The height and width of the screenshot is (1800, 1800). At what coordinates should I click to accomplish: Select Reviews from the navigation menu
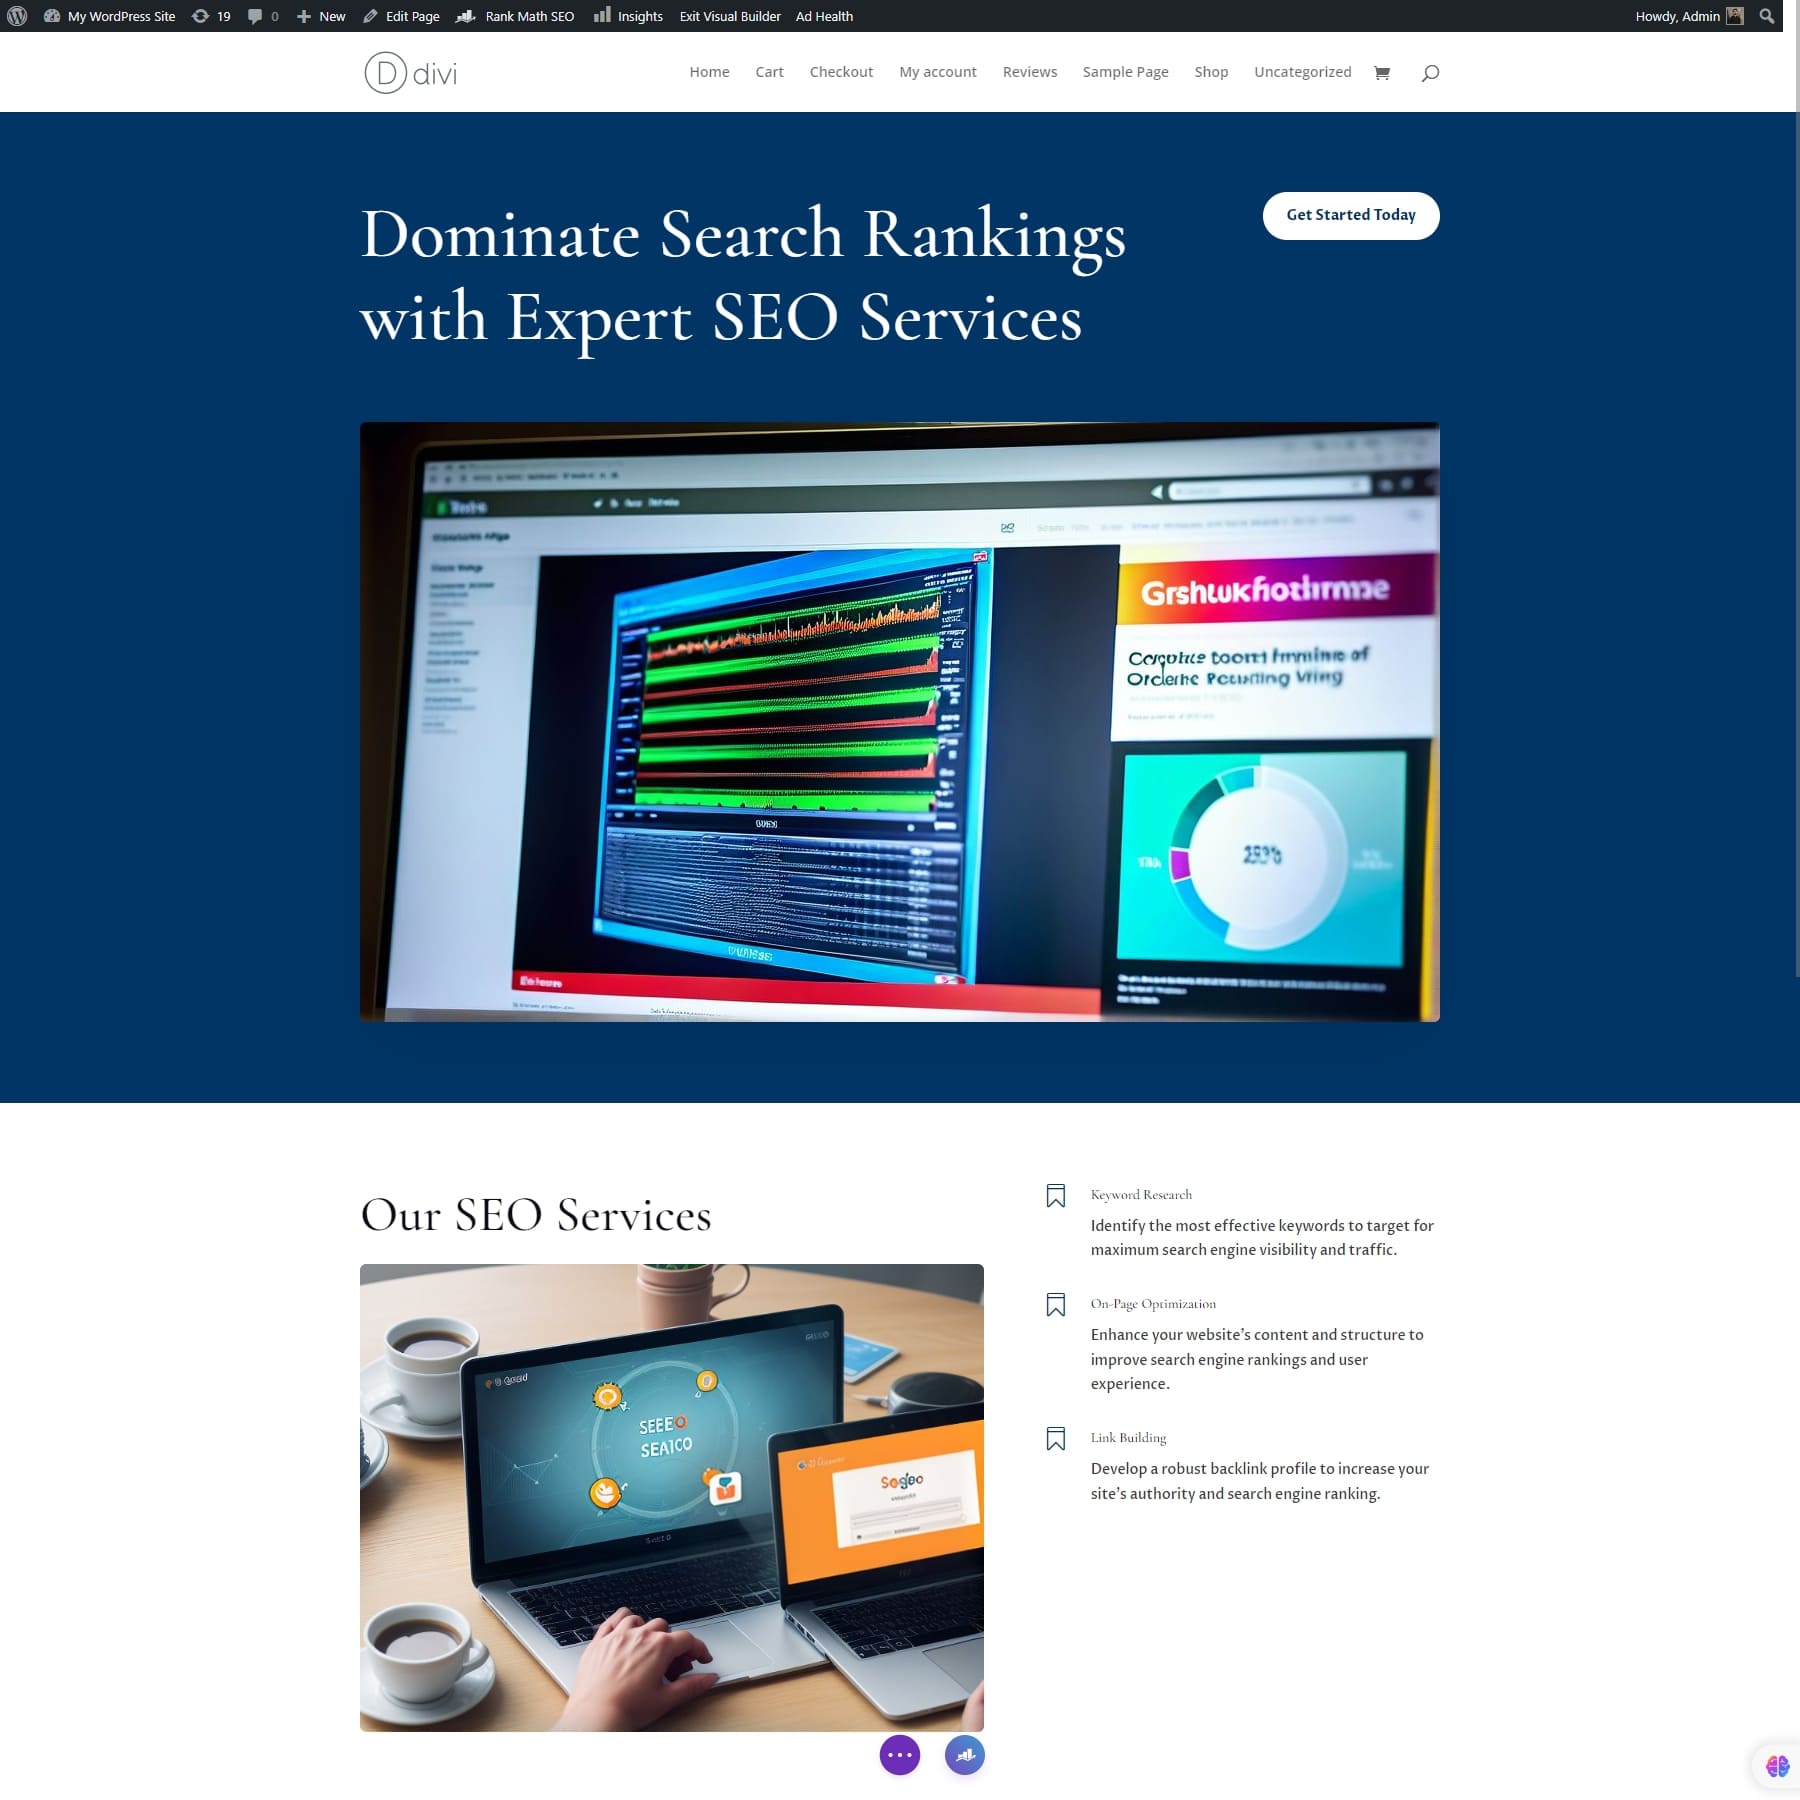pos(1030,71)
